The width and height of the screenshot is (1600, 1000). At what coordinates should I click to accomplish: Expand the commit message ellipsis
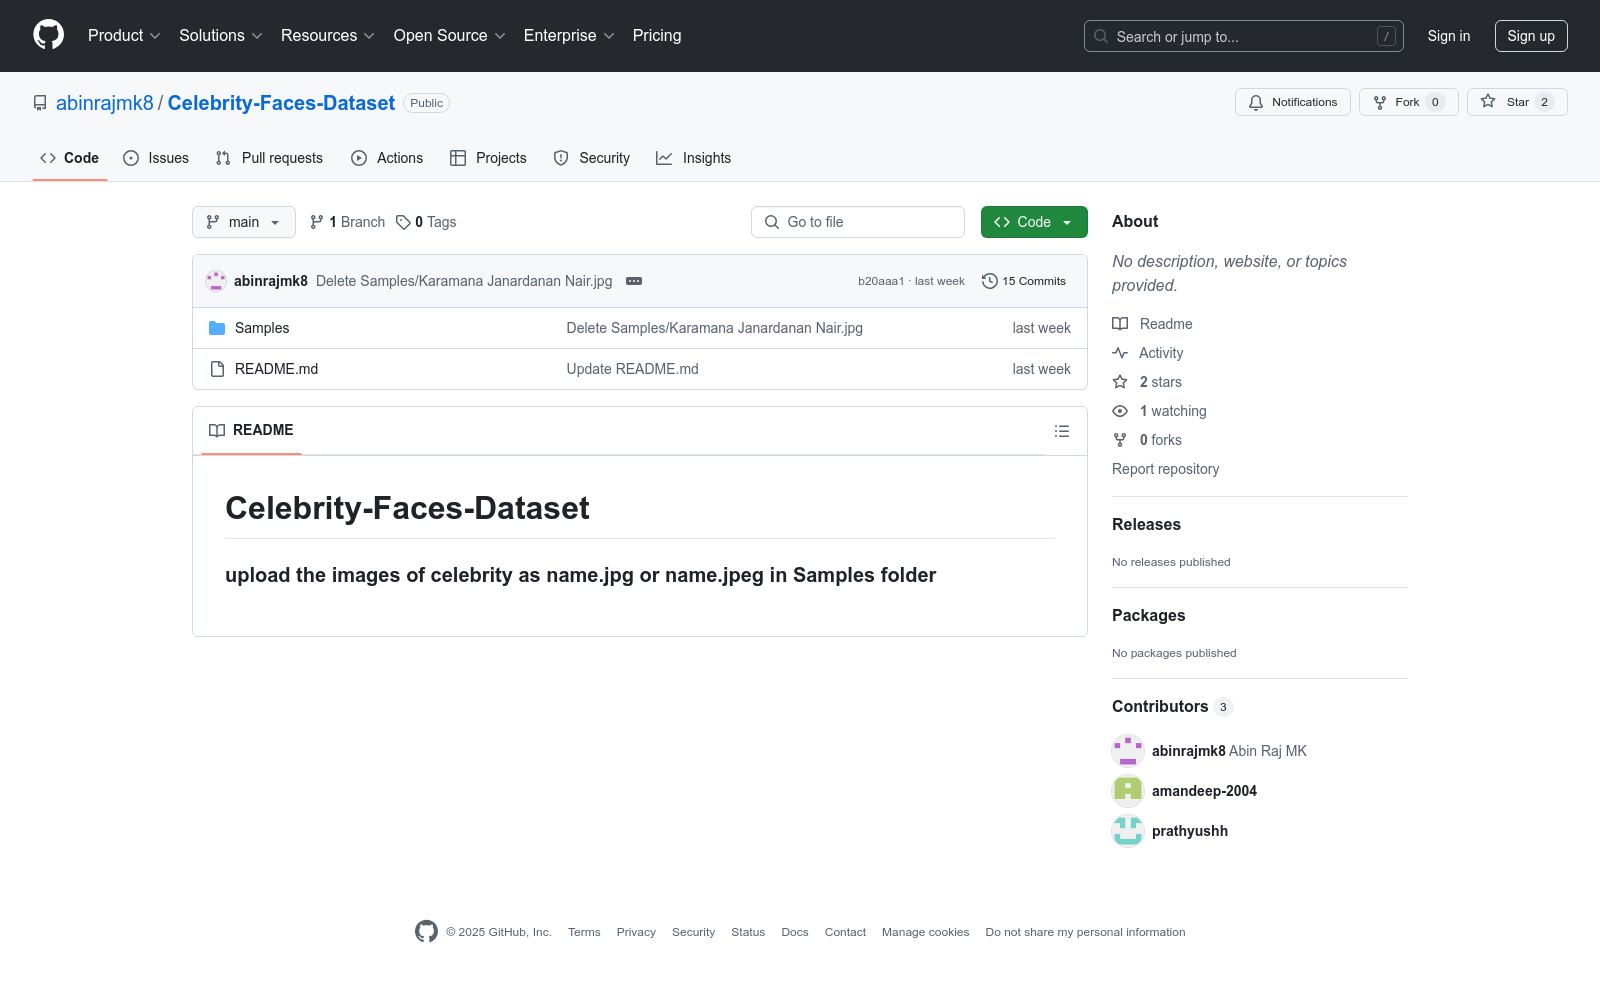tap(634, 281)
